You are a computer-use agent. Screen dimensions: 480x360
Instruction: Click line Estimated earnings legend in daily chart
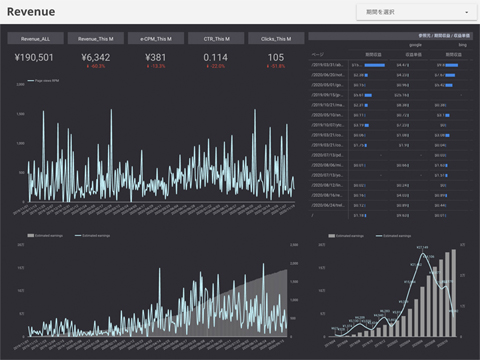(x=92, y=236)
